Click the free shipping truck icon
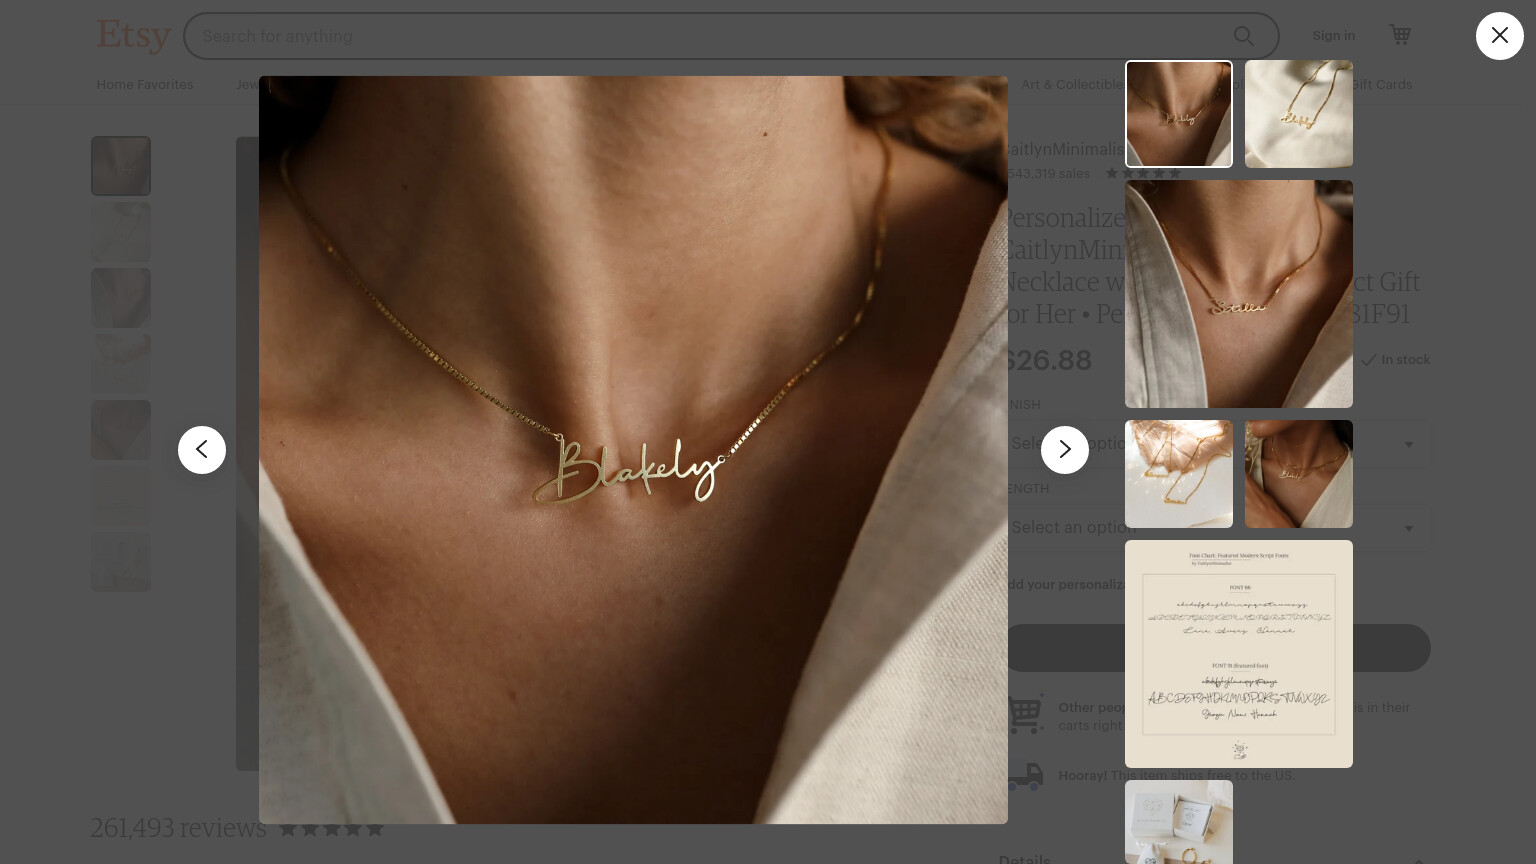This screenshot has width=1536, height=864. coord(1025,776)
